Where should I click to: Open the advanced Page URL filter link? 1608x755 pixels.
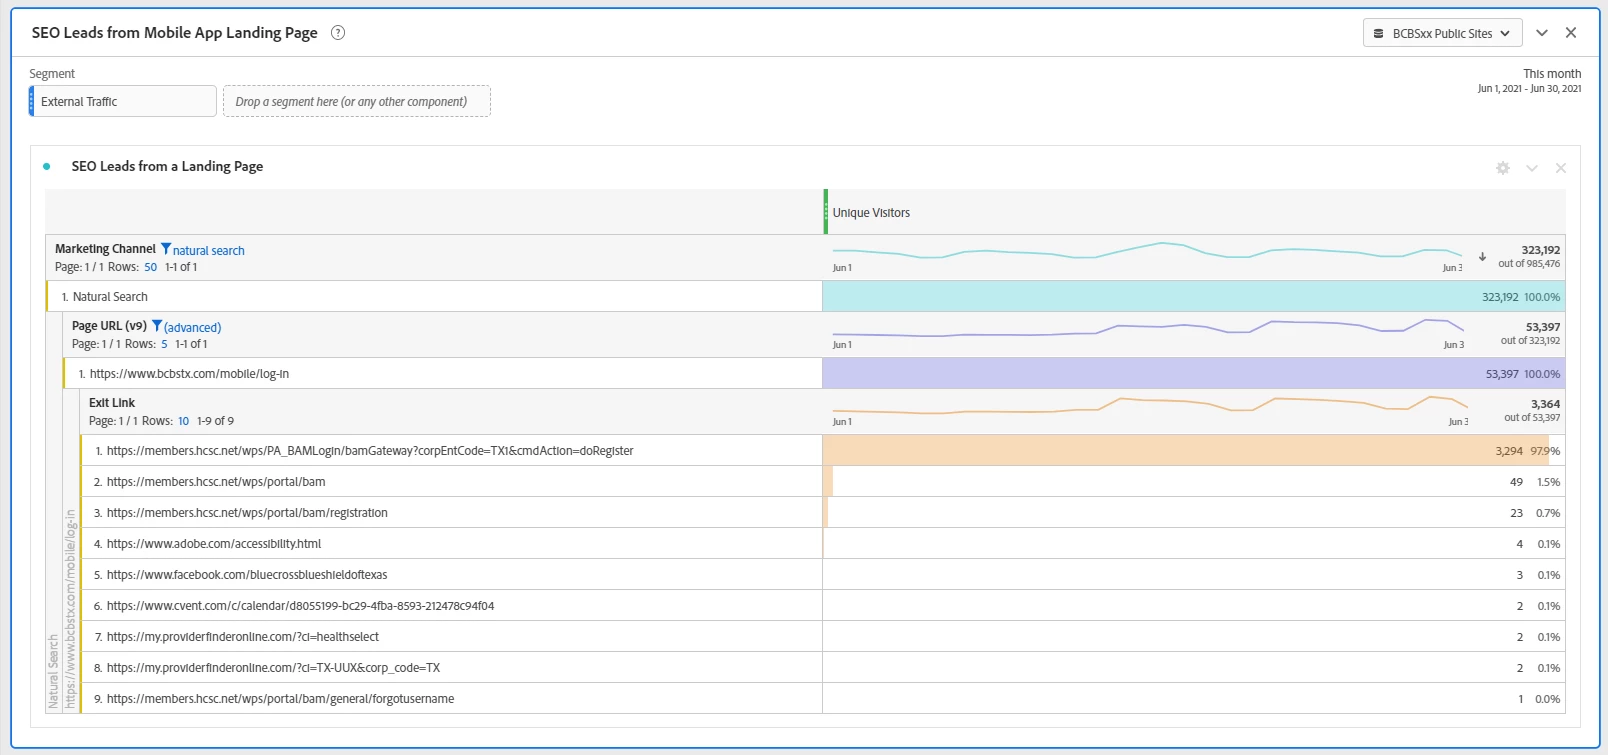click(192, 328)
